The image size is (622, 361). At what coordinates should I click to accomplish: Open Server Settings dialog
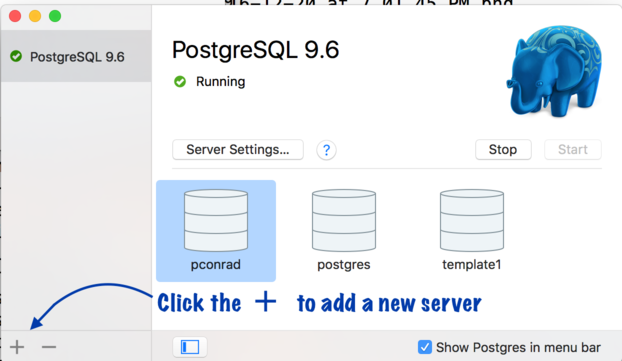[238, 150]
